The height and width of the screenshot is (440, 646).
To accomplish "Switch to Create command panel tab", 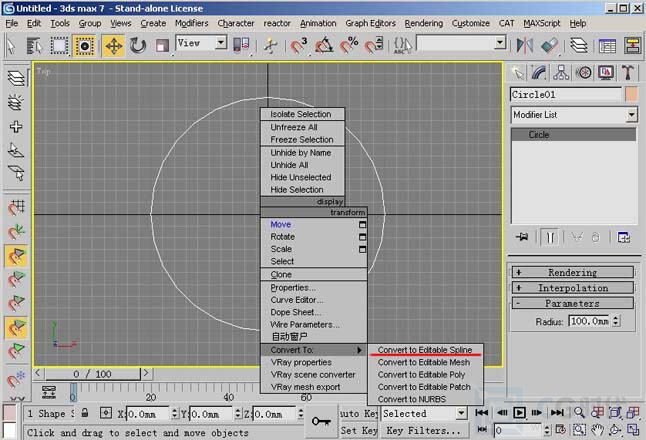I will [517, 73].
